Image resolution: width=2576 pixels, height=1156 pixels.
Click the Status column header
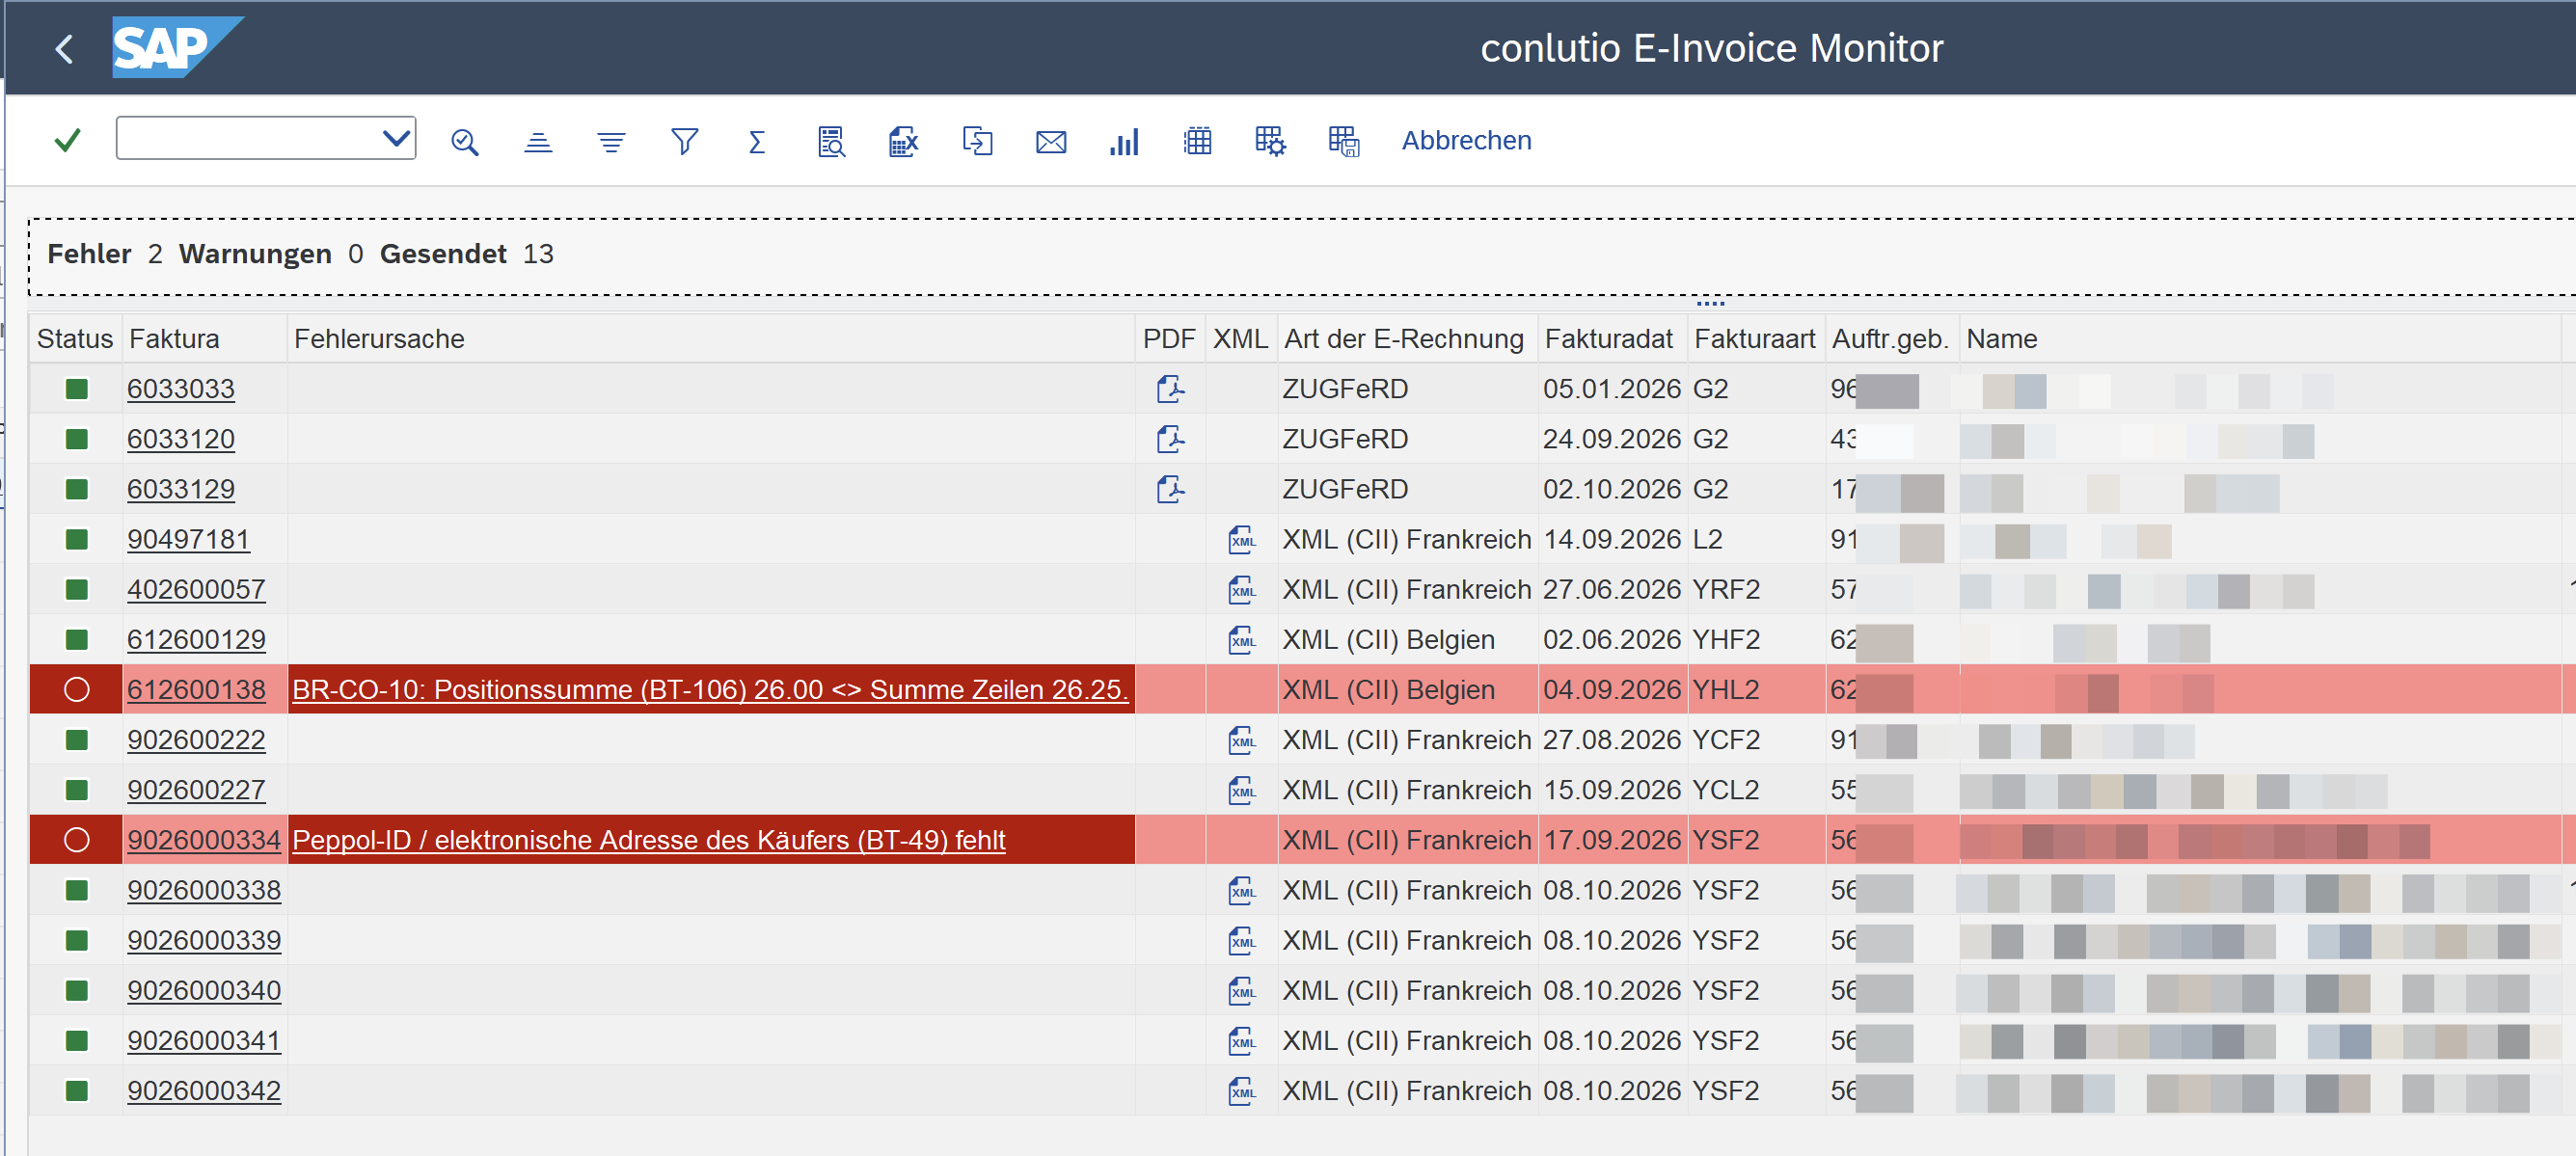point(75,339)
